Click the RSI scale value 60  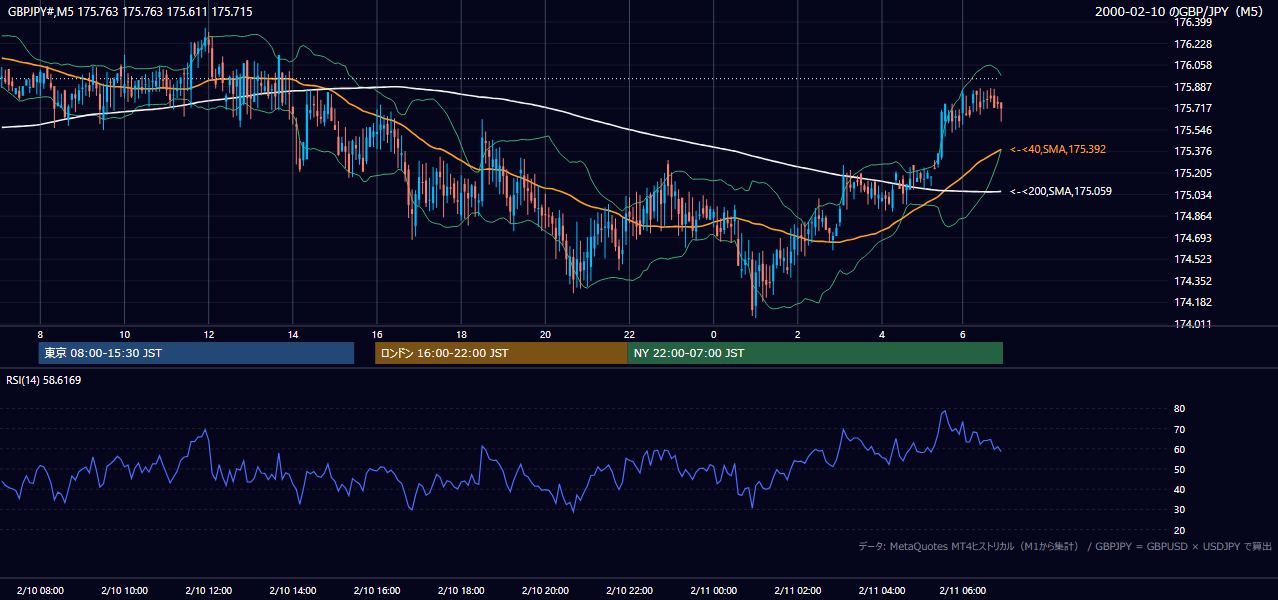point(1179,449)
